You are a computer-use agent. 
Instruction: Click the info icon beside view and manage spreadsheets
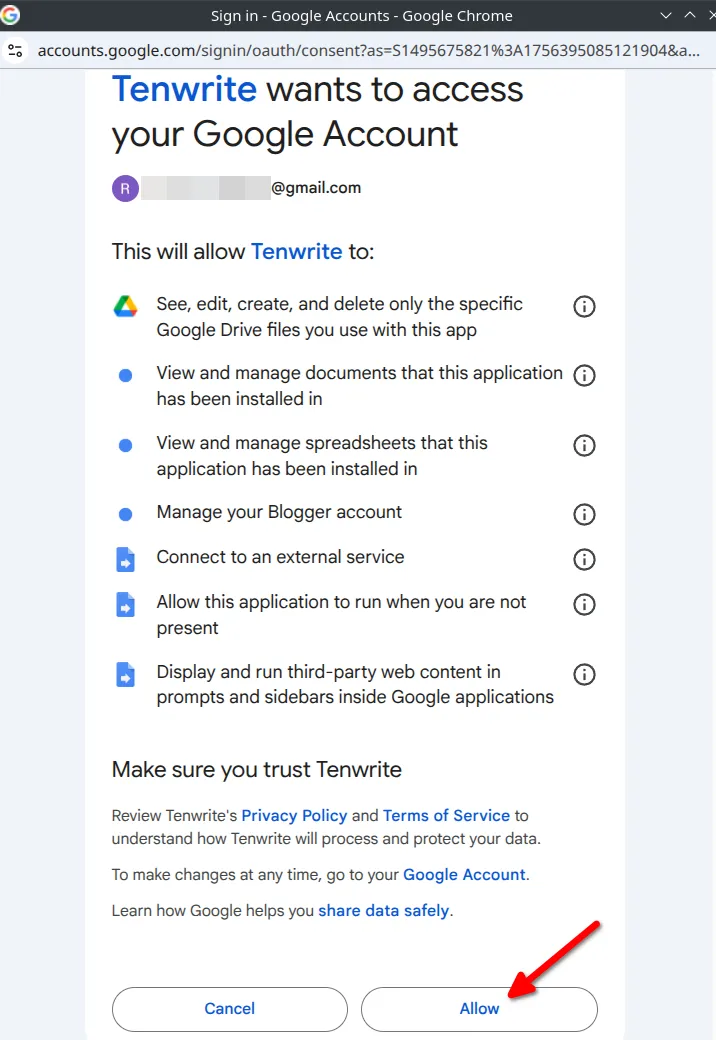point(584,446)
